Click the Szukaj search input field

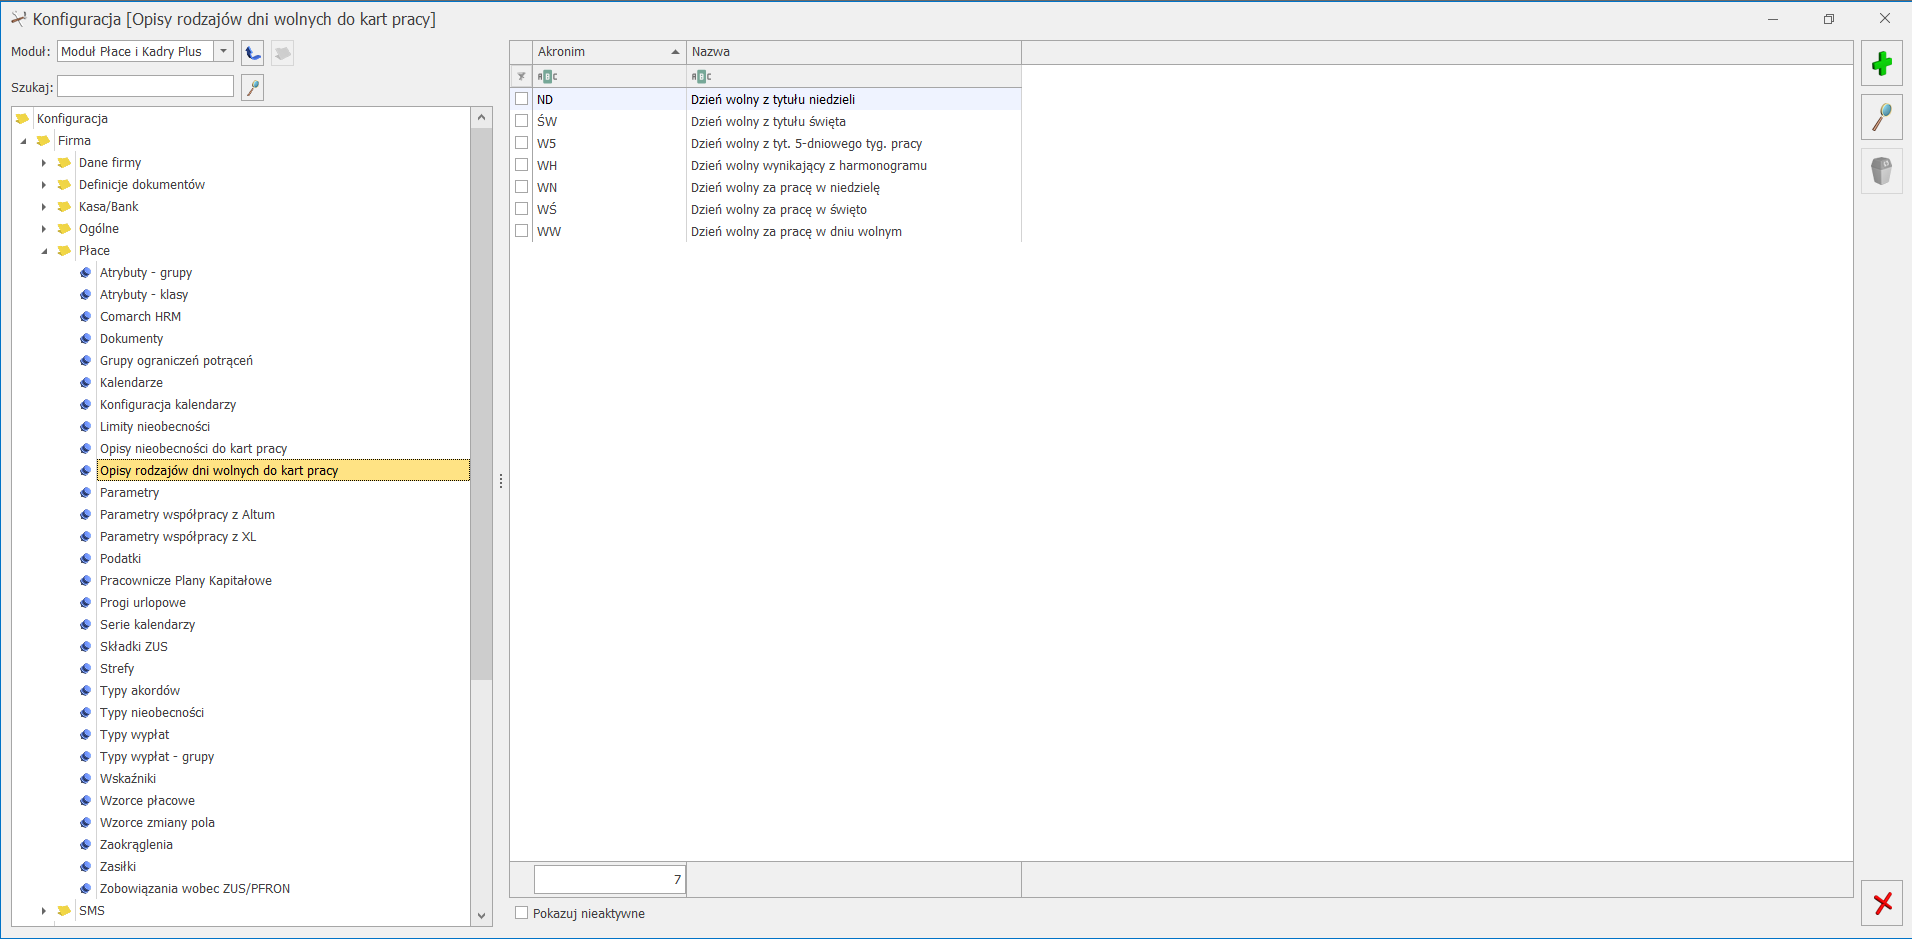coord(146,87)
